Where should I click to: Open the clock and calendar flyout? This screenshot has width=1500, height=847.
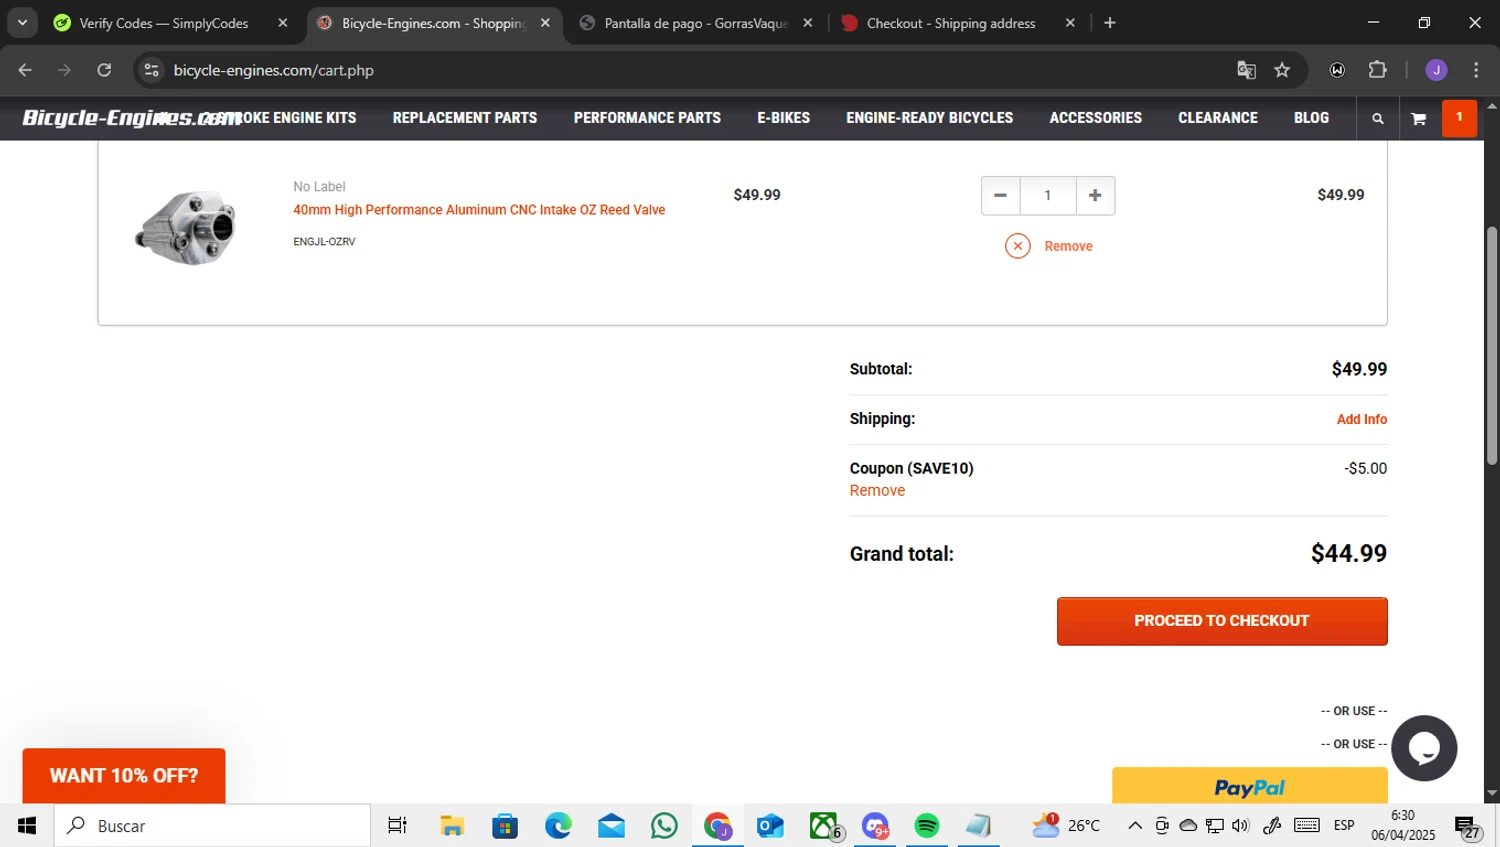click(1403, 826)
